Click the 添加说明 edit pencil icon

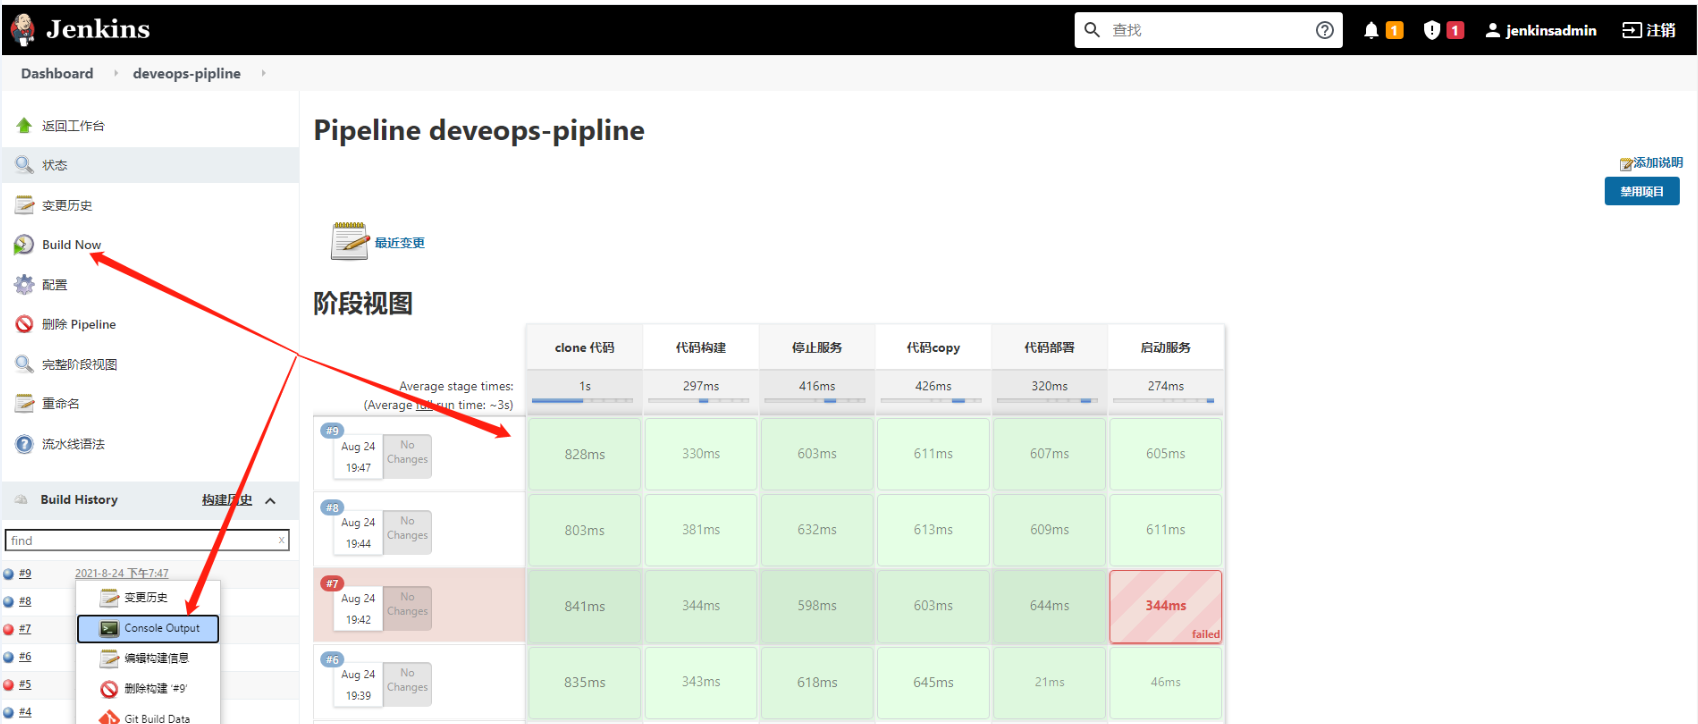click(1626, 164)
